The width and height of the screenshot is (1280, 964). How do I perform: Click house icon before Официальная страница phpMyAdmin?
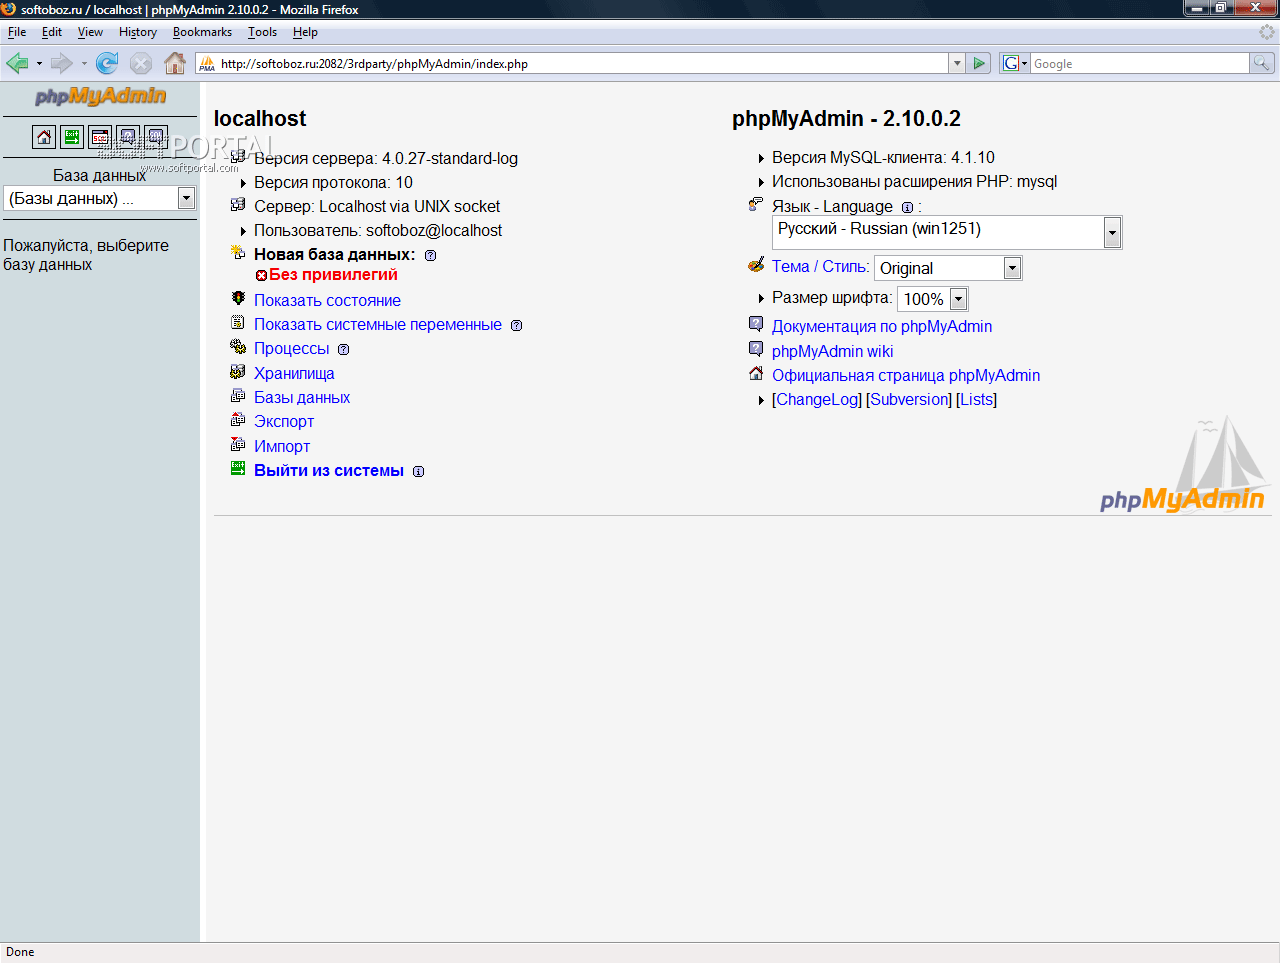point(756,373)
